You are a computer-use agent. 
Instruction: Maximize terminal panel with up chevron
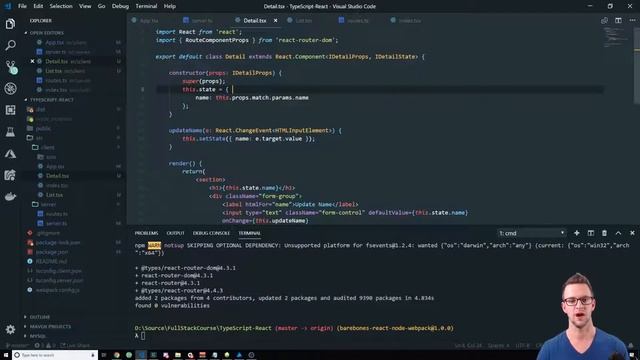[618, 233]
